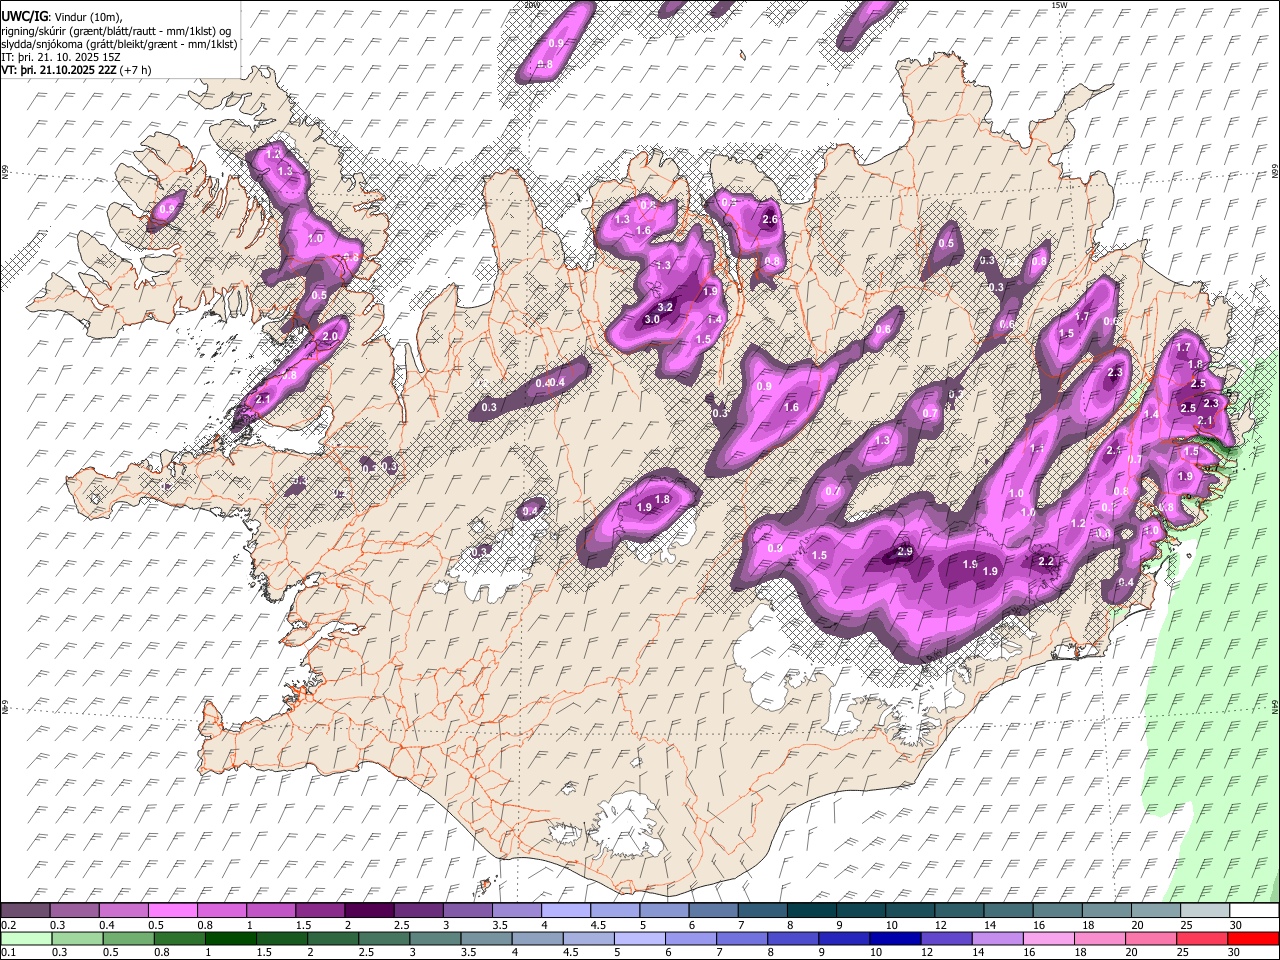This screenshot has width=1280, height=960.
Task: Click the darkest purple swatch labeled 2 in snow scale
Action: pyautogui.click(x=369, y=910)
